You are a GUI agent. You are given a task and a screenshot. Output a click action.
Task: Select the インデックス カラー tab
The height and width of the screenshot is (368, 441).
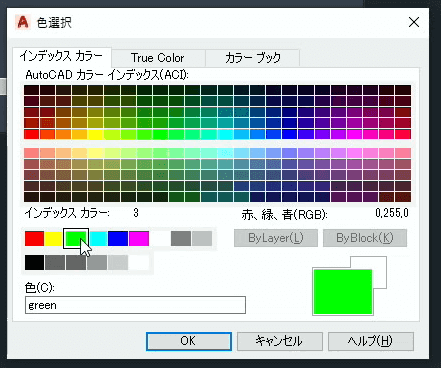pos(61,56)
